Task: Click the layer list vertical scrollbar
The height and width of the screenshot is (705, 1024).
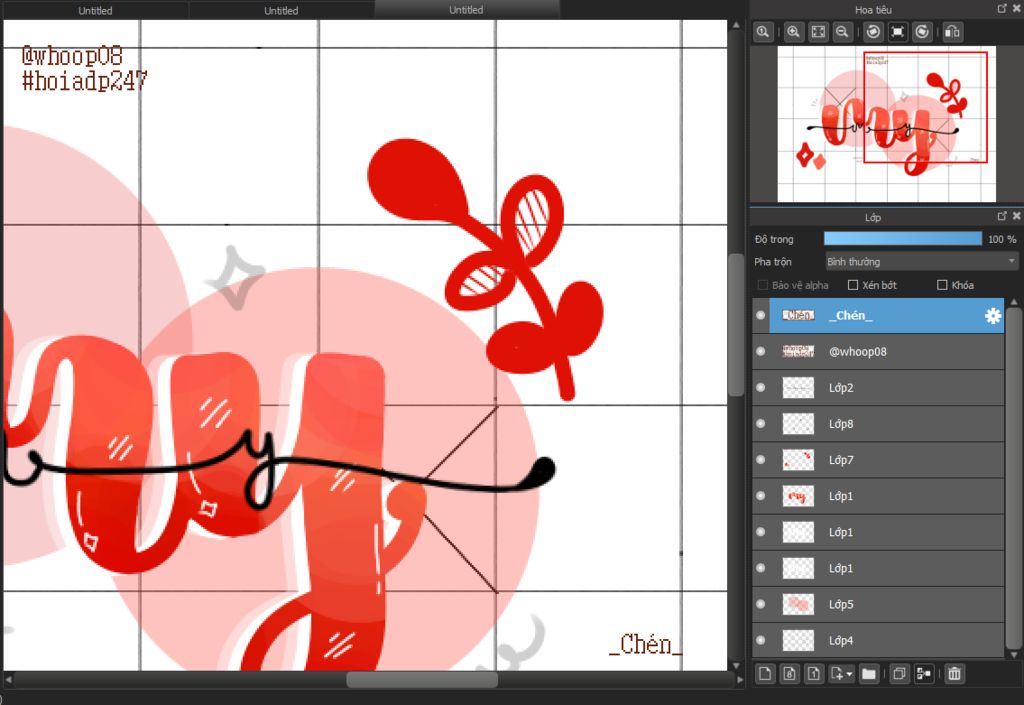Action: (1013, 477)
